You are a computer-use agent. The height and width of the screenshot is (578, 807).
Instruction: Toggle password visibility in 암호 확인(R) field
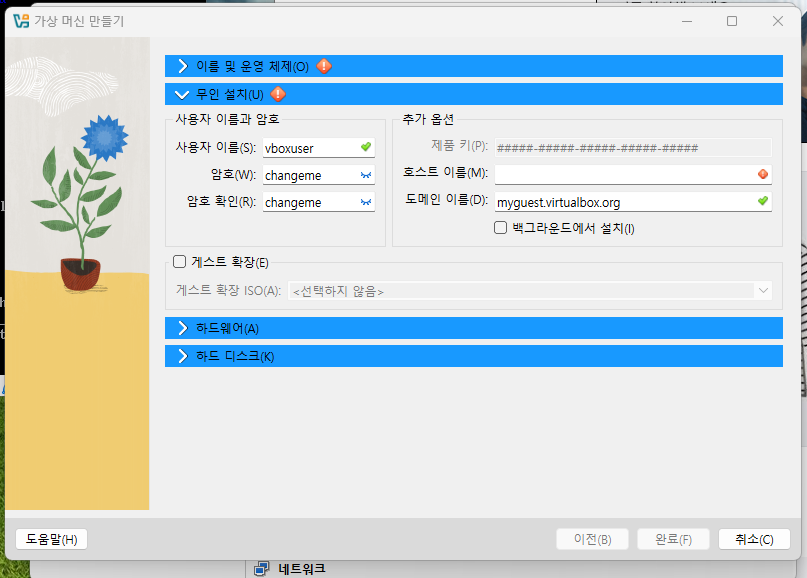point(366,202)
